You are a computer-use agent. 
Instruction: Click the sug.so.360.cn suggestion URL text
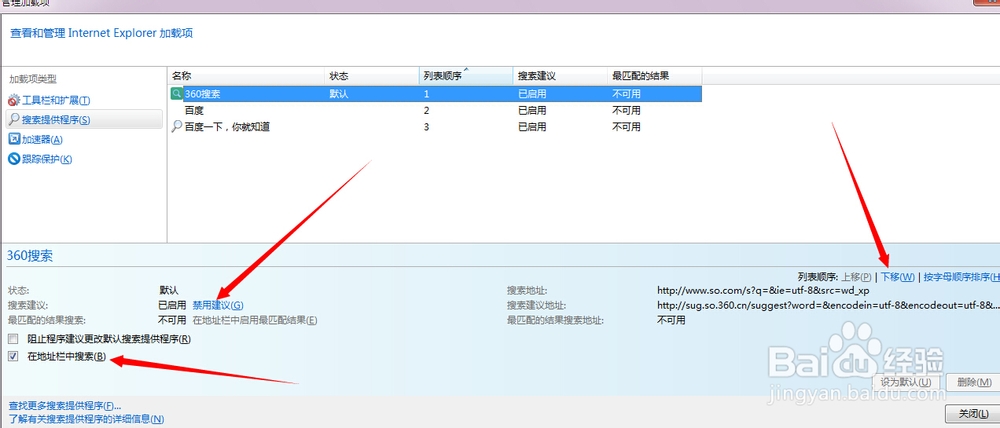(x=828, y=306)
